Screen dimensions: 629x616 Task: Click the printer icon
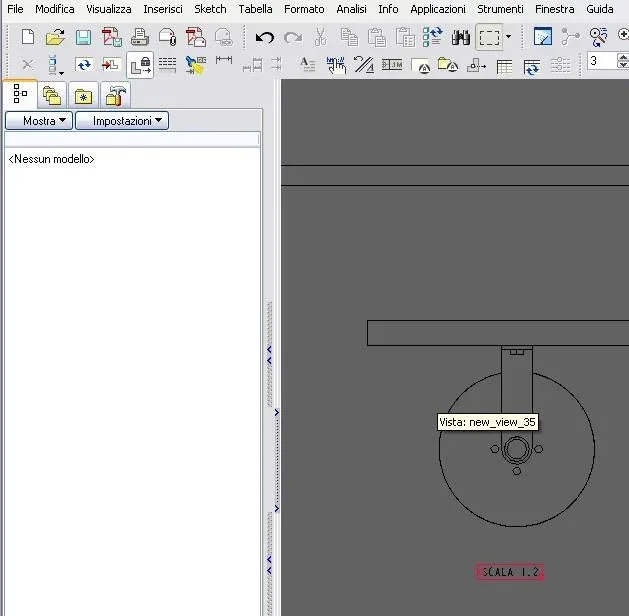(x=140, y=37)
